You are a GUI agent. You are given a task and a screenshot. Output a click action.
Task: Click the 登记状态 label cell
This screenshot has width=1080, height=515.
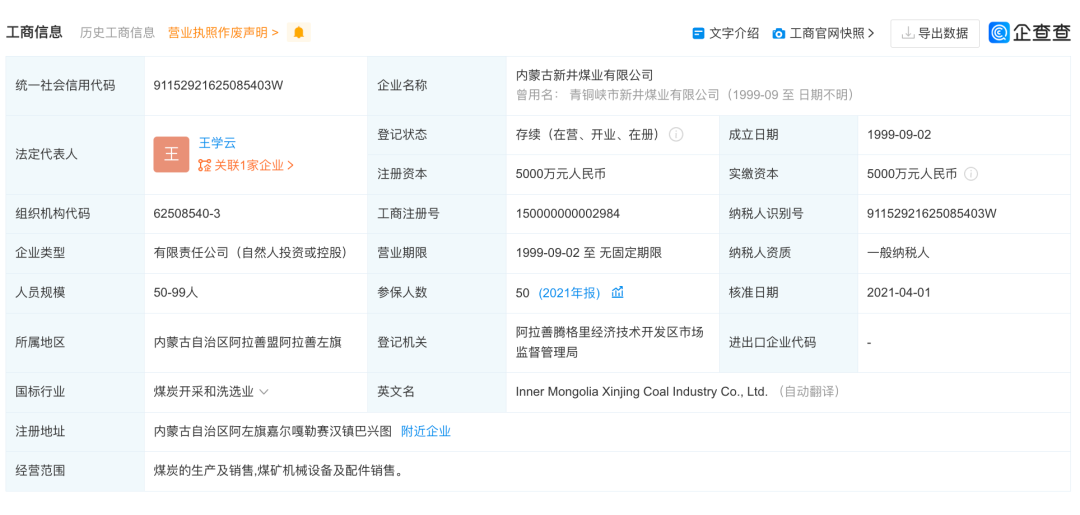click(437, 134)
